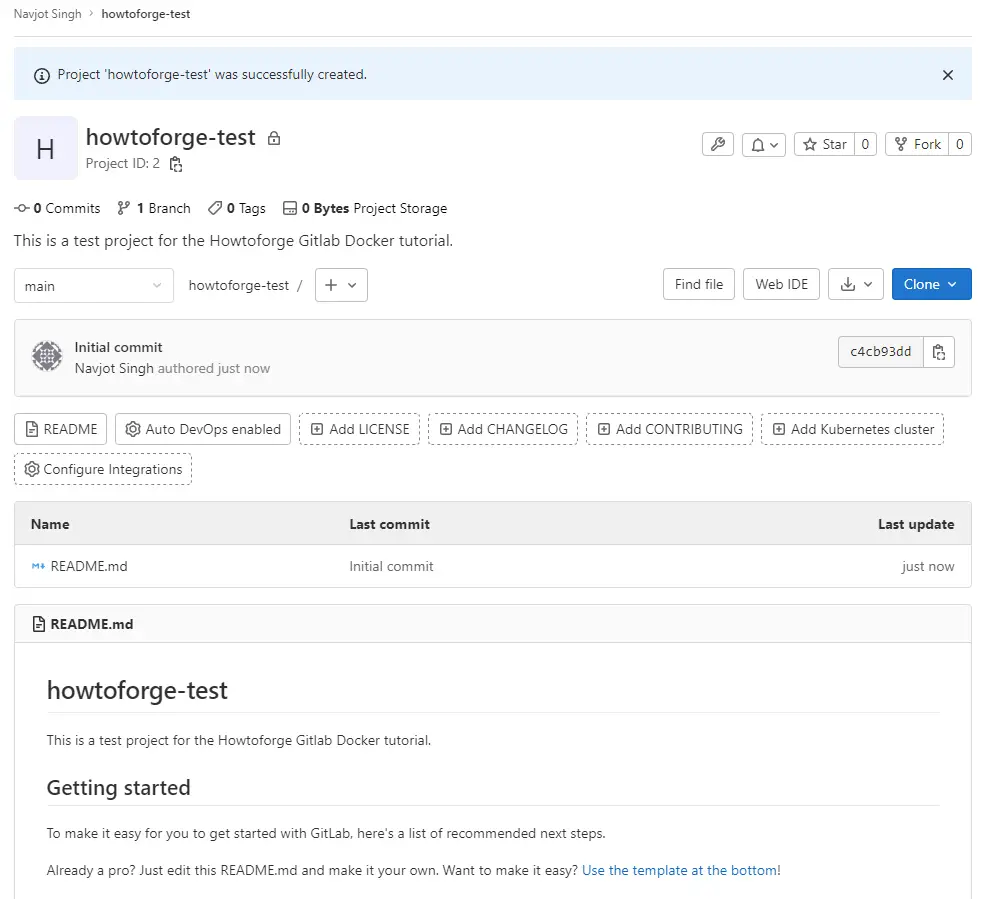
Task: View the star count of 0
Action: [x=865, y=144]
